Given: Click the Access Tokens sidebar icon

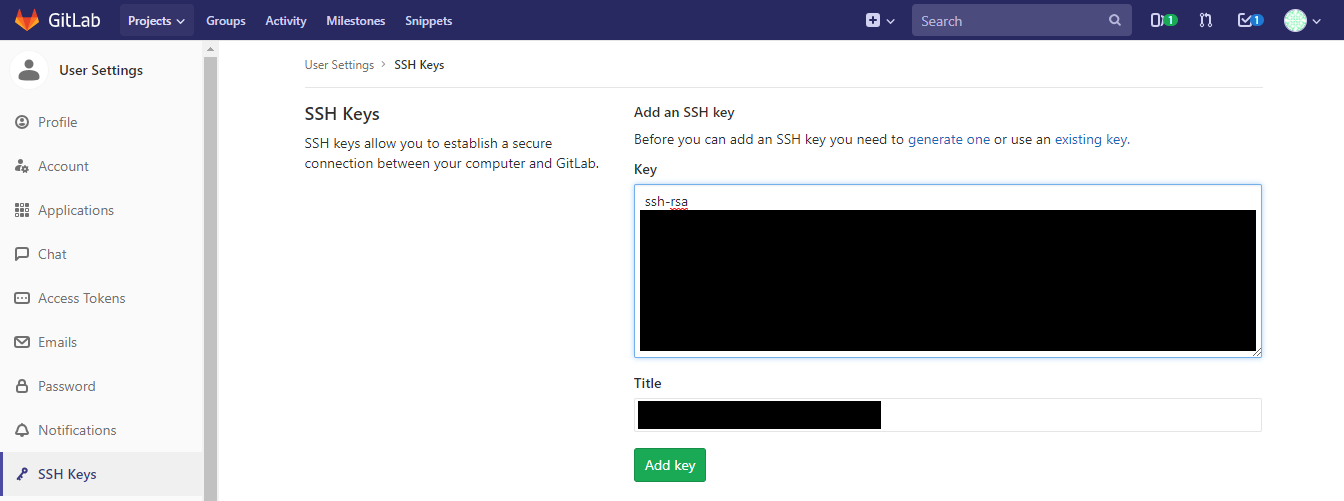Looking at the screenshot, I should coord(22,298).
